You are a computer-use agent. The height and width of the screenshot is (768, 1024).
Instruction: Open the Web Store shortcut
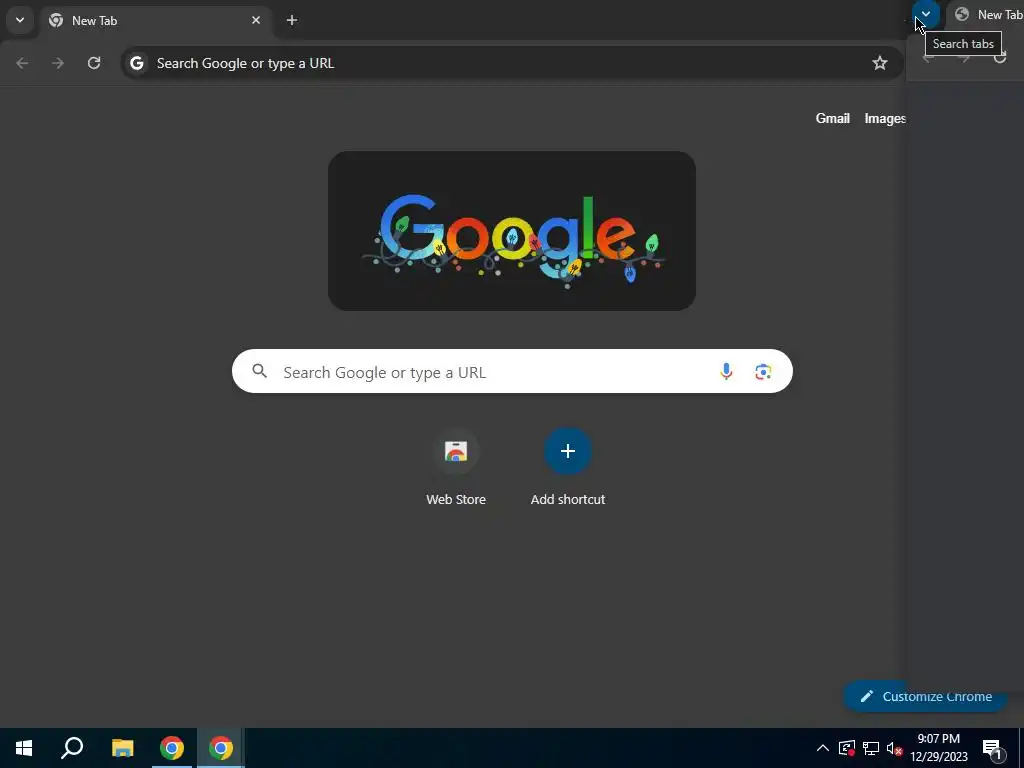click(456, 468)
